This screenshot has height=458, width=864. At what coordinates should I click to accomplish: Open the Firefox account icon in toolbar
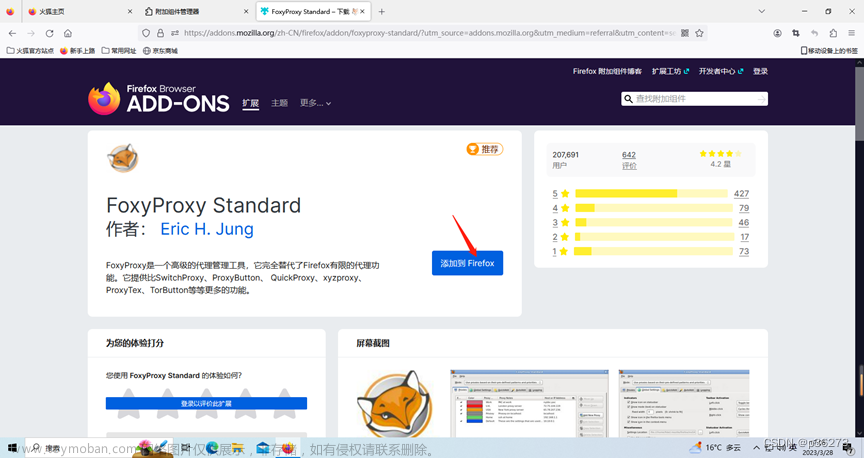click(x=777, y=33)
